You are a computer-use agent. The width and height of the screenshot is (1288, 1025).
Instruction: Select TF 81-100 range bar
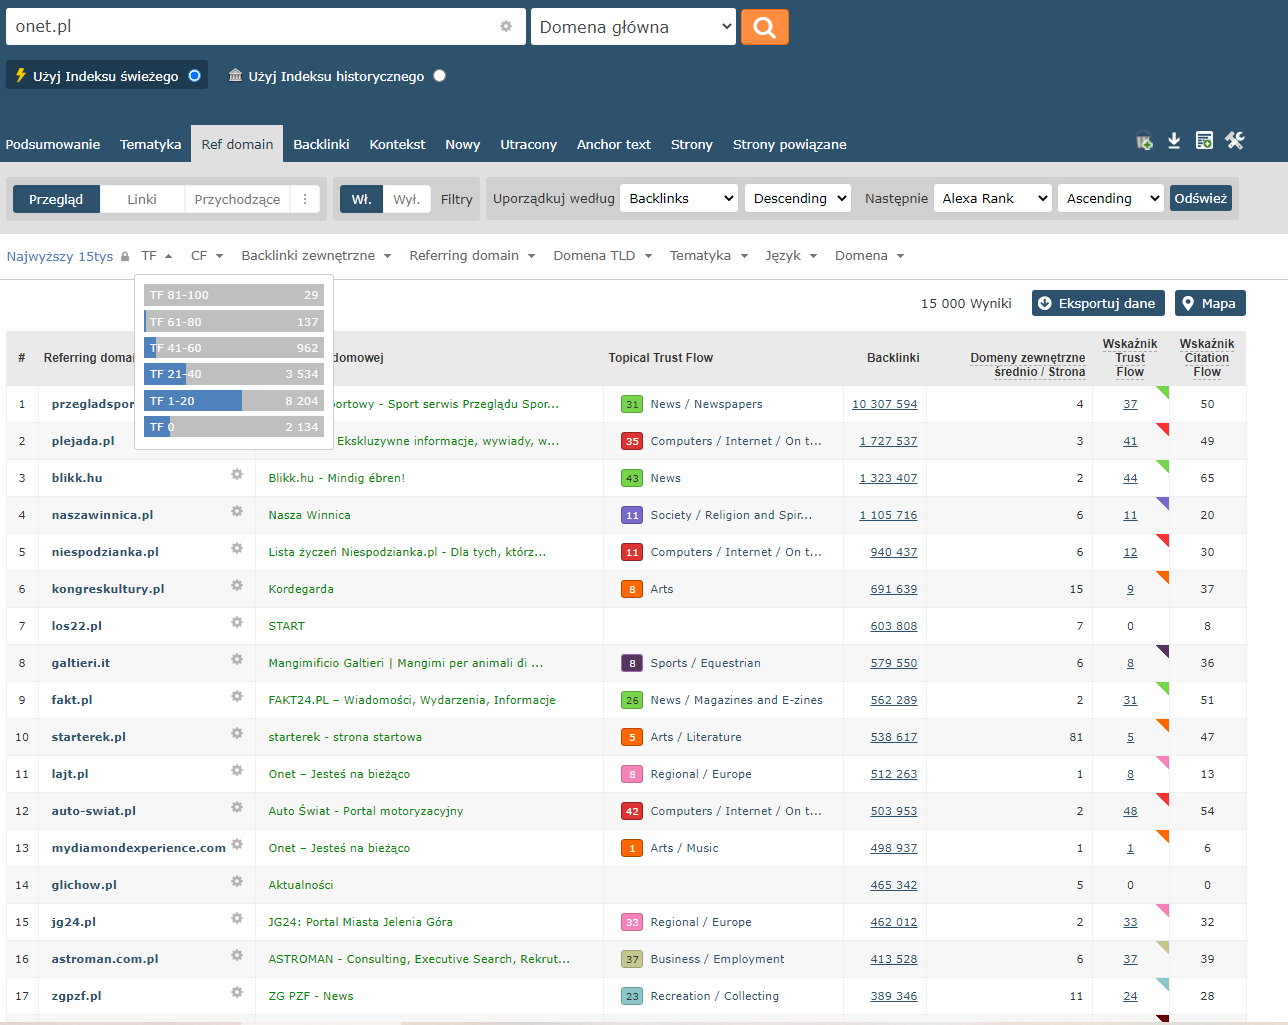[234, 295]
